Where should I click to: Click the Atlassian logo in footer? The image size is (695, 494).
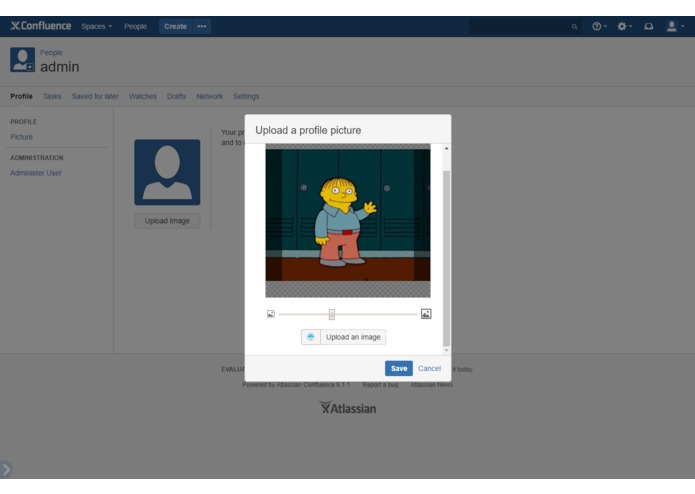coord(348,408)
